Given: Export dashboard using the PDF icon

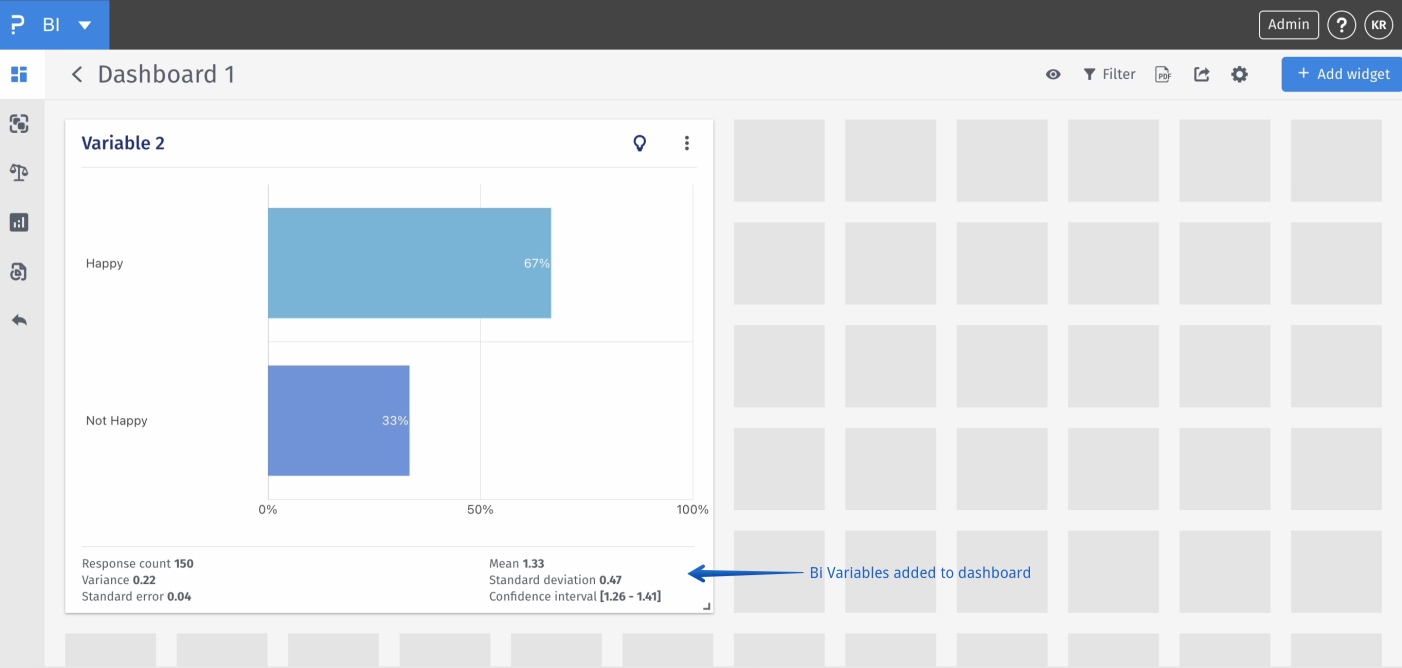Looking at the screenshot, I should [1163, 74].
